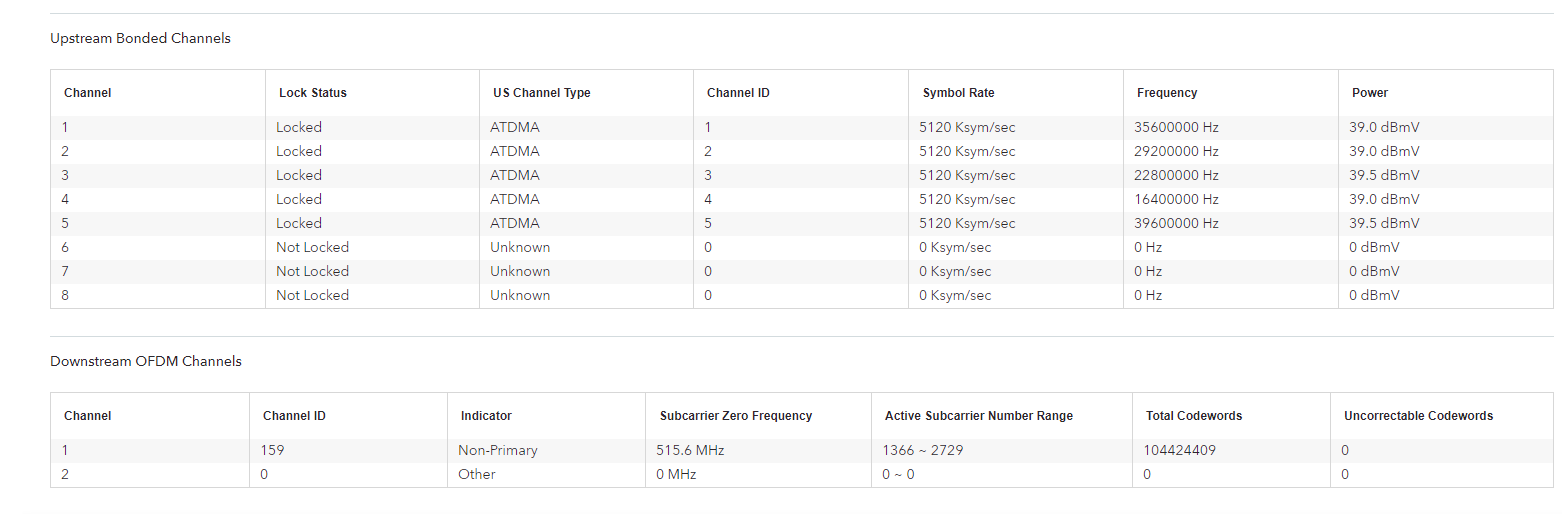Screen dimensions: 1562x514
Task: Click Not Locked status in channel 8 row
Action: pyautogui.click(x=312, y=295)
